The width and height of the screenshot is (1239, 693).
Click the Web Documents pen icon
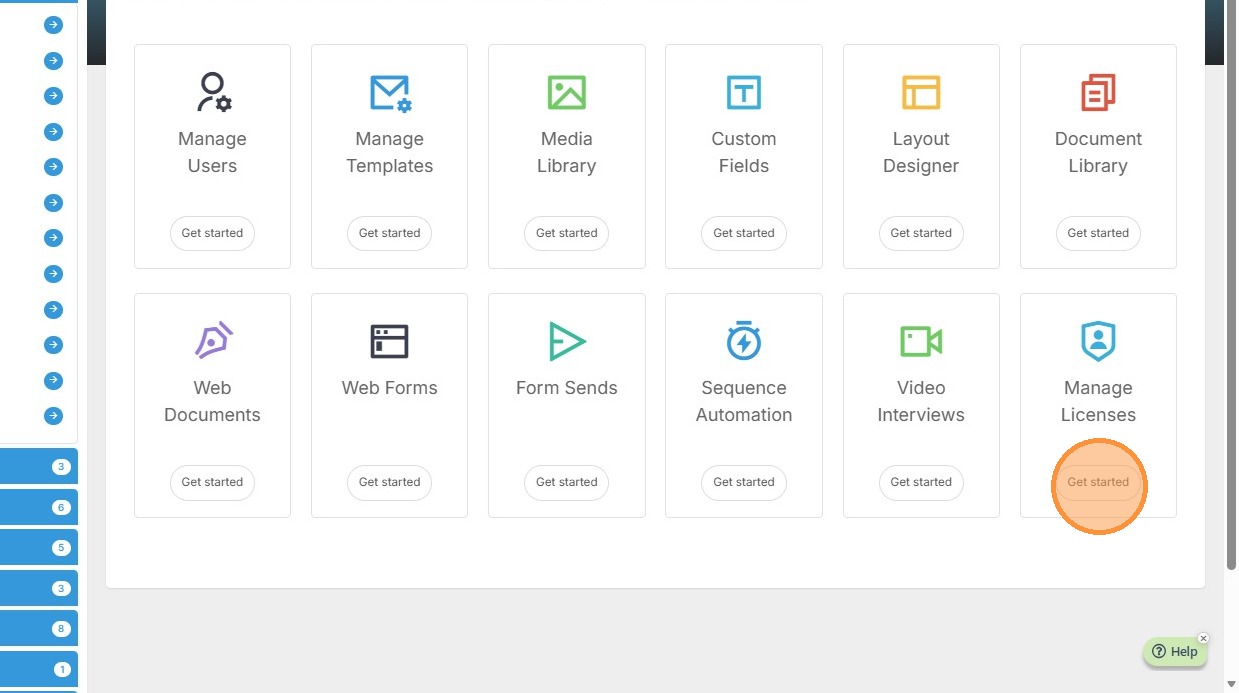pos(212,341)
